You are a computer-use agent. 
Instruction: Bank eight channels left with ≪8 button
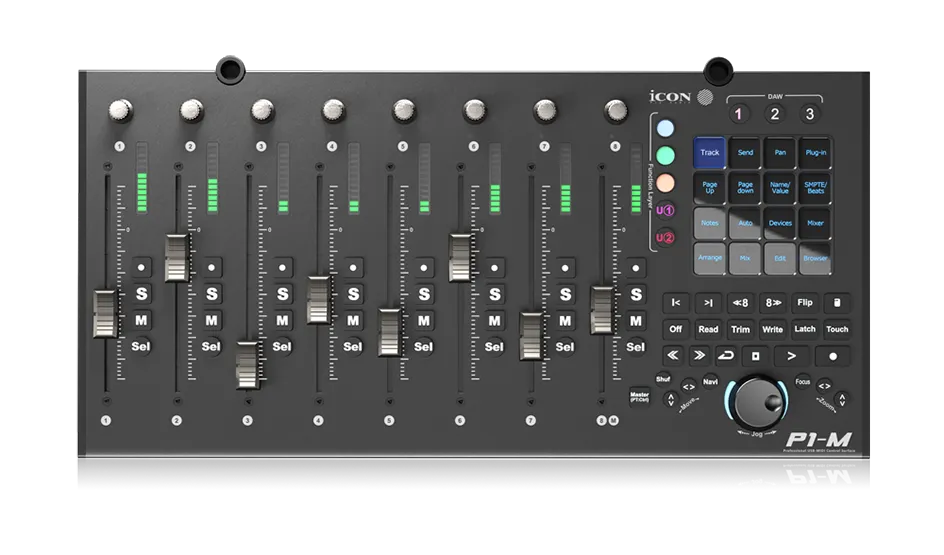(x=741, y=303)
